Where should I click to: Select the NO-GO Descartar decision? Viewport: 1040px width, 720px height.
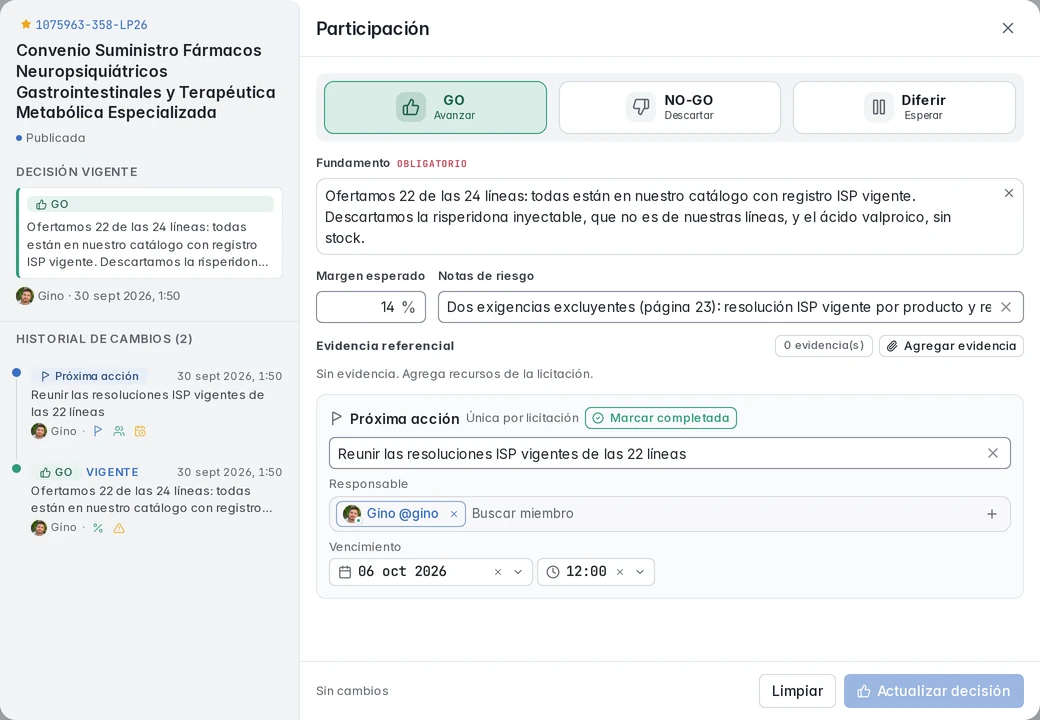670,107
